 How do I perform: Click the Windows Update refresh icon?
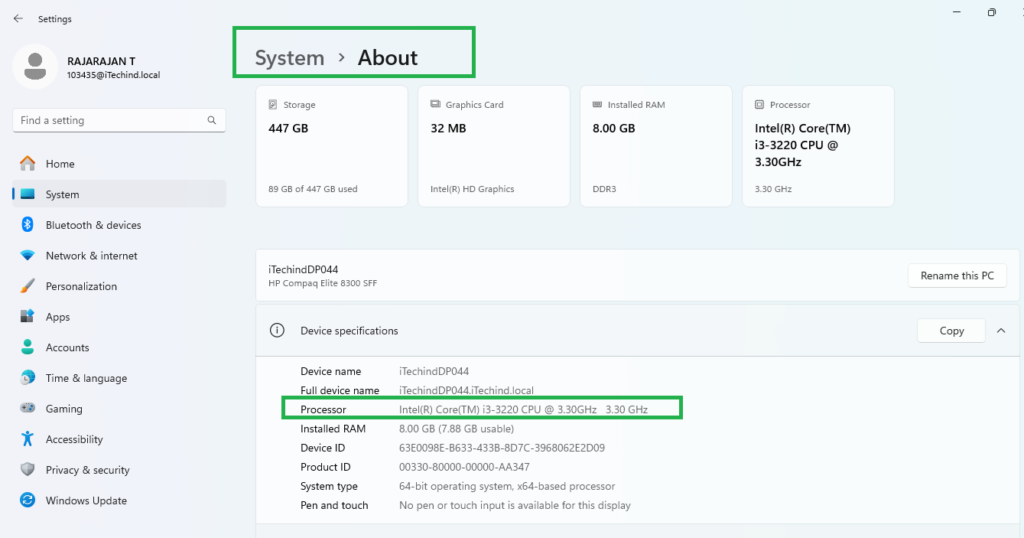(27, 500)
